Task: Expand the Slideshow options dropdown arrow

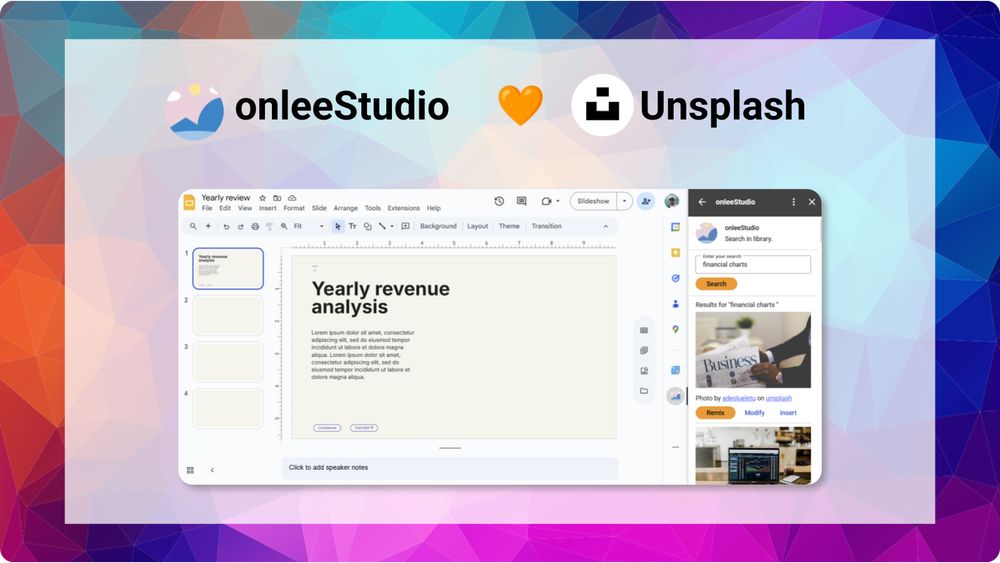Action: coord(624,201)
